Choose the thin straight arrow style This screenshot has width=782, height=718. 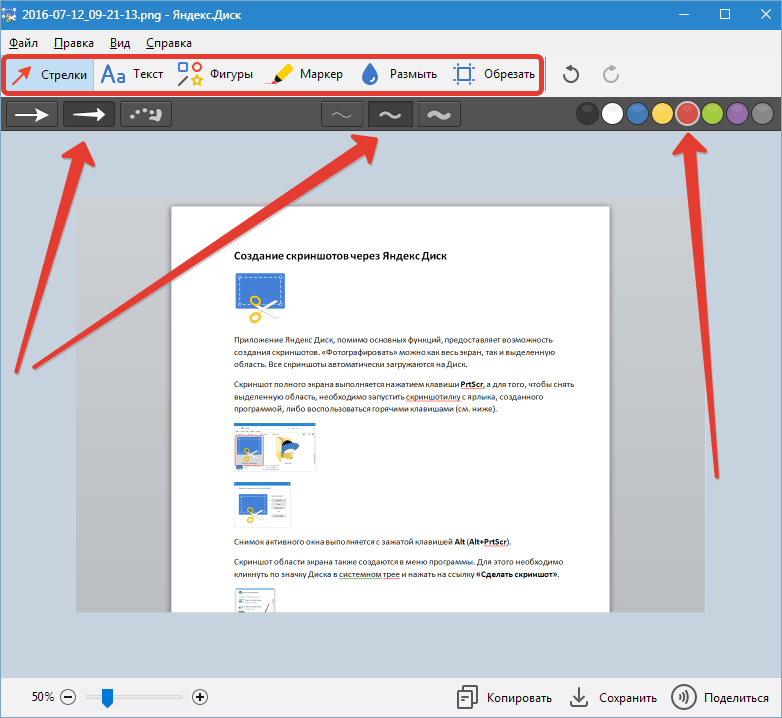click(32, 114)
